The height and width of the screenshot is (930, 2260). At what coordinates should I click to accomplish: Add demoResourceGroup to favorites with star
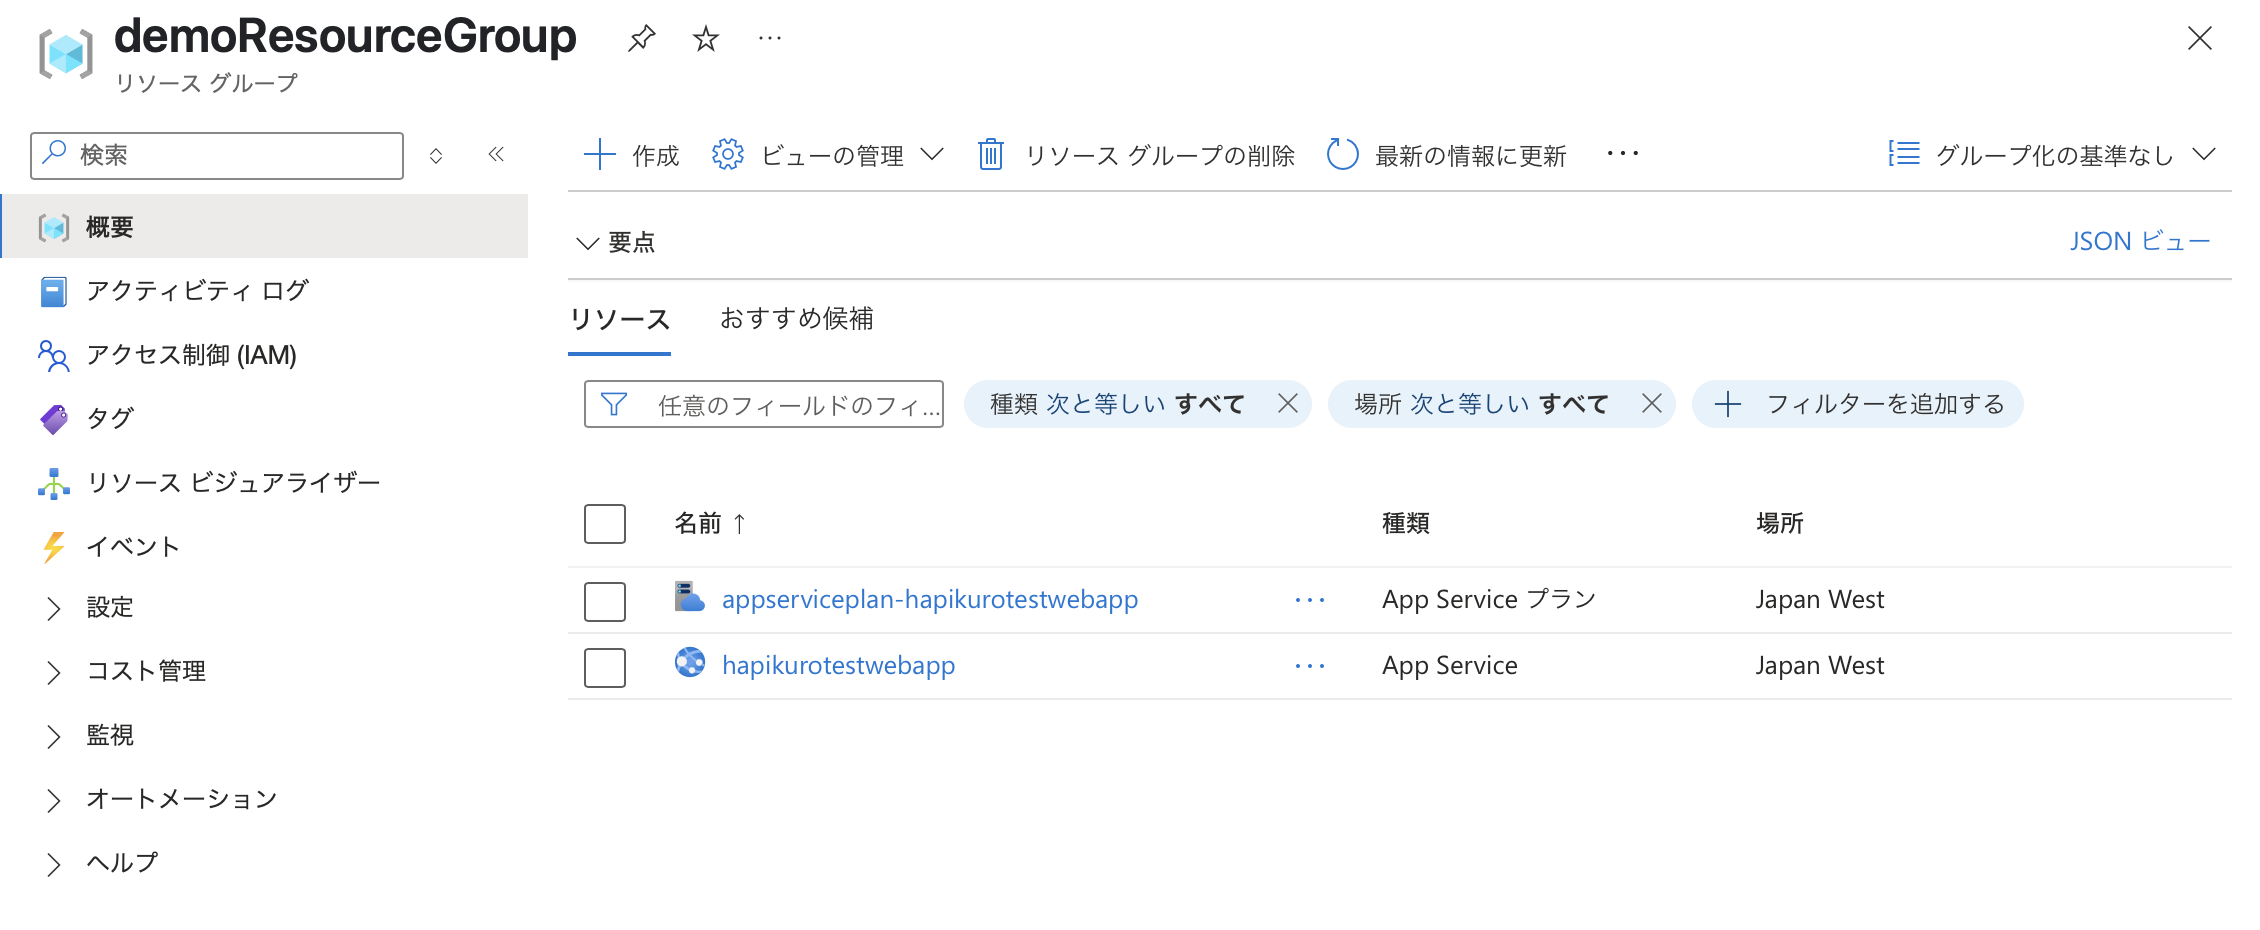click(x=706, y=39)
